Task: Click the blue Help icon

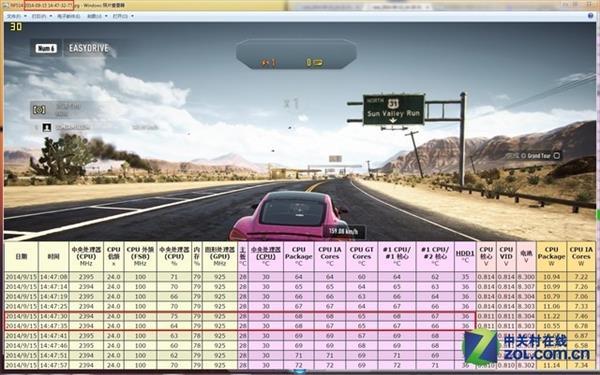Action: coord(590,16)
